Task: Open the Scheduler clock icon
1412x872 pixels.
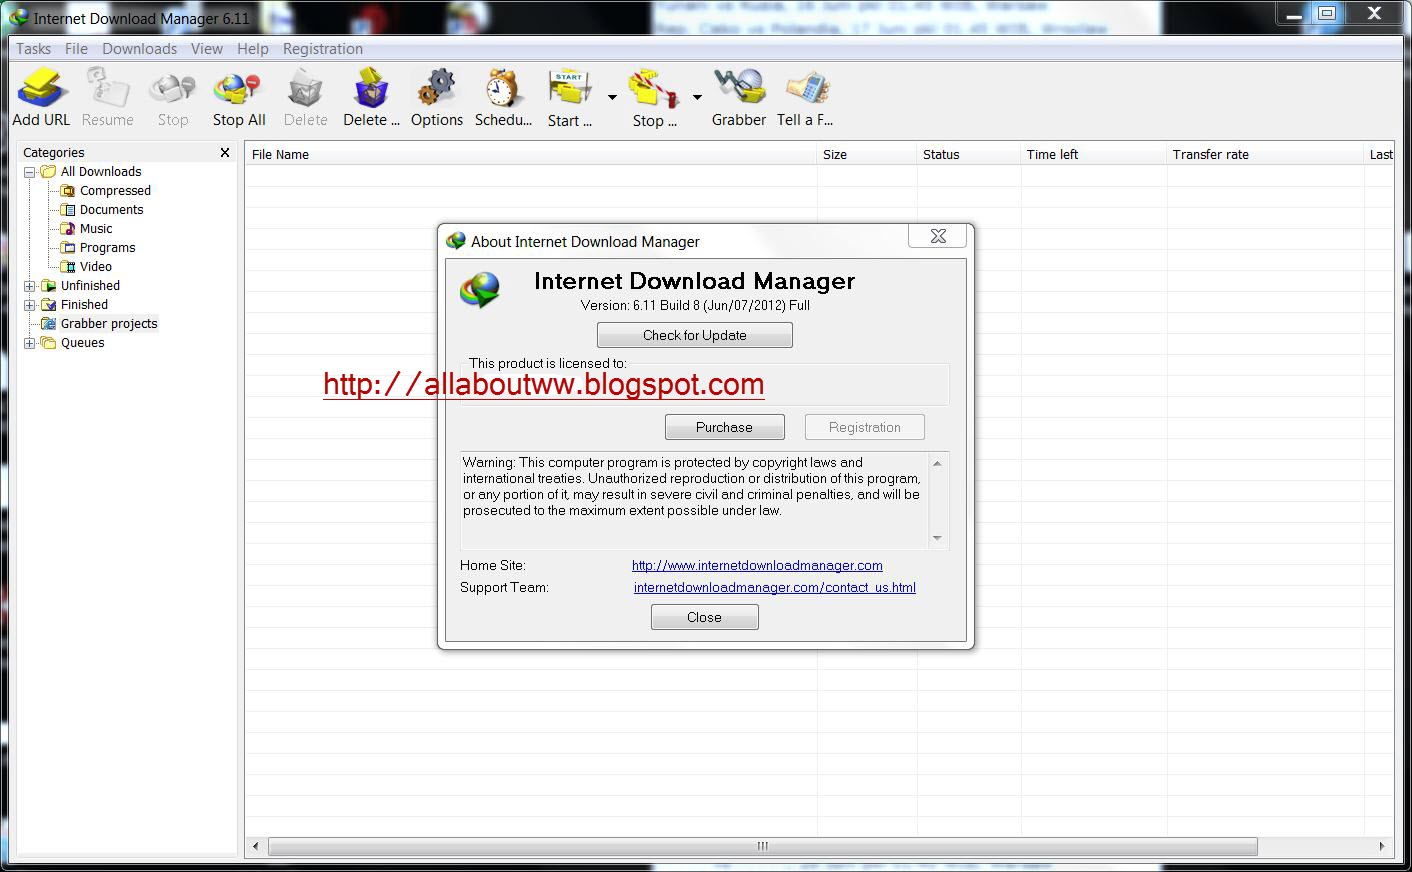Action: [x=502, y=88]
